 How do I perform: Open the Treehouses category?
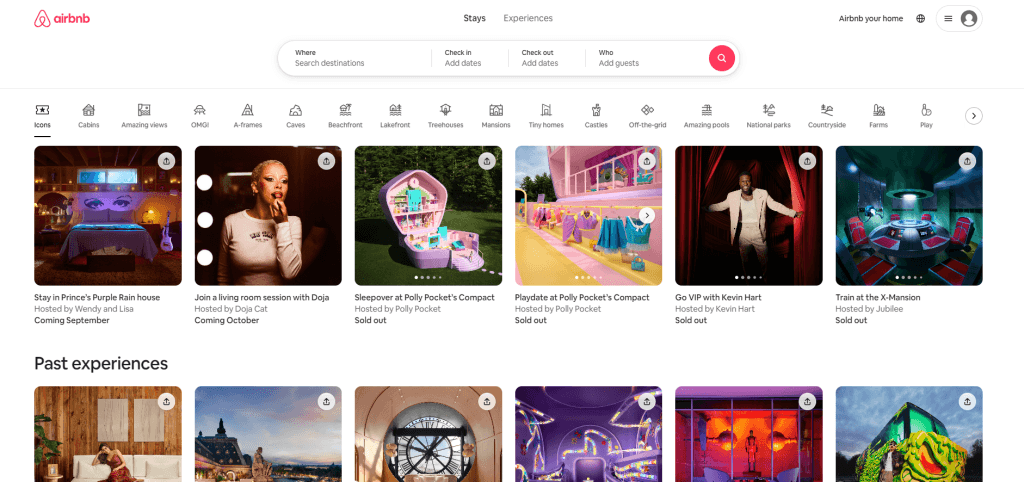pos(445,116)
